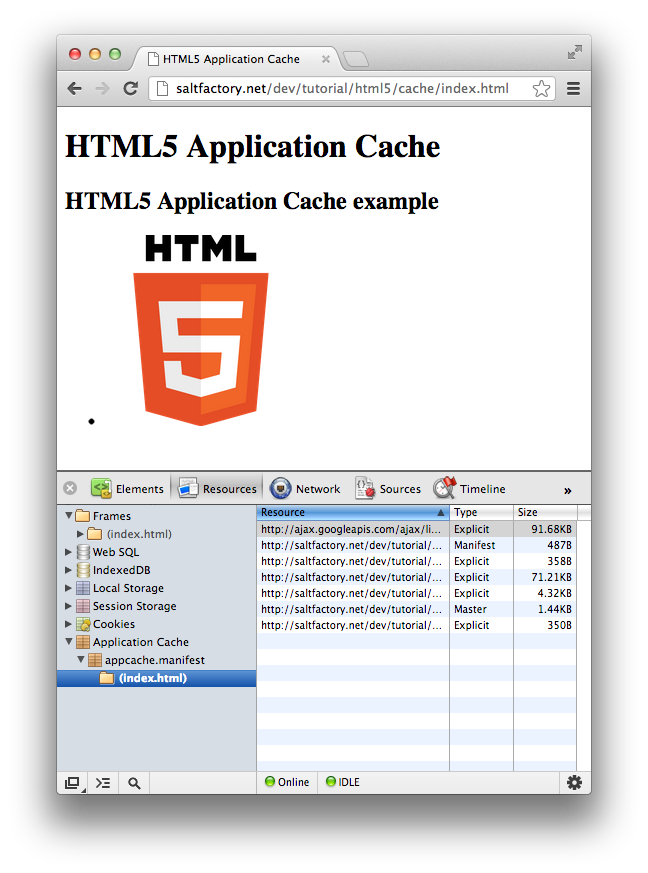
Task: Go back with the browser back arrow
Action: point(75,89)
